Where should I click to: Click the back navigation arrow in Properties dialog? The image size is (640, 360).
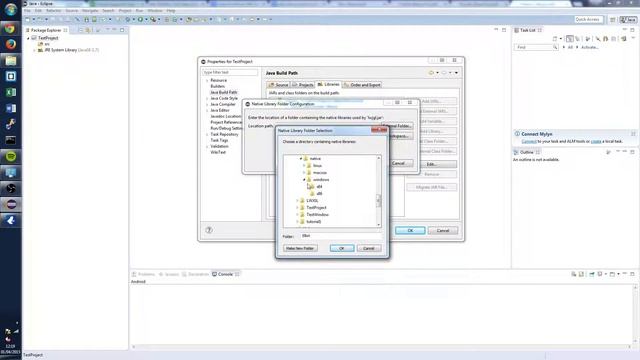click(431, 73)
